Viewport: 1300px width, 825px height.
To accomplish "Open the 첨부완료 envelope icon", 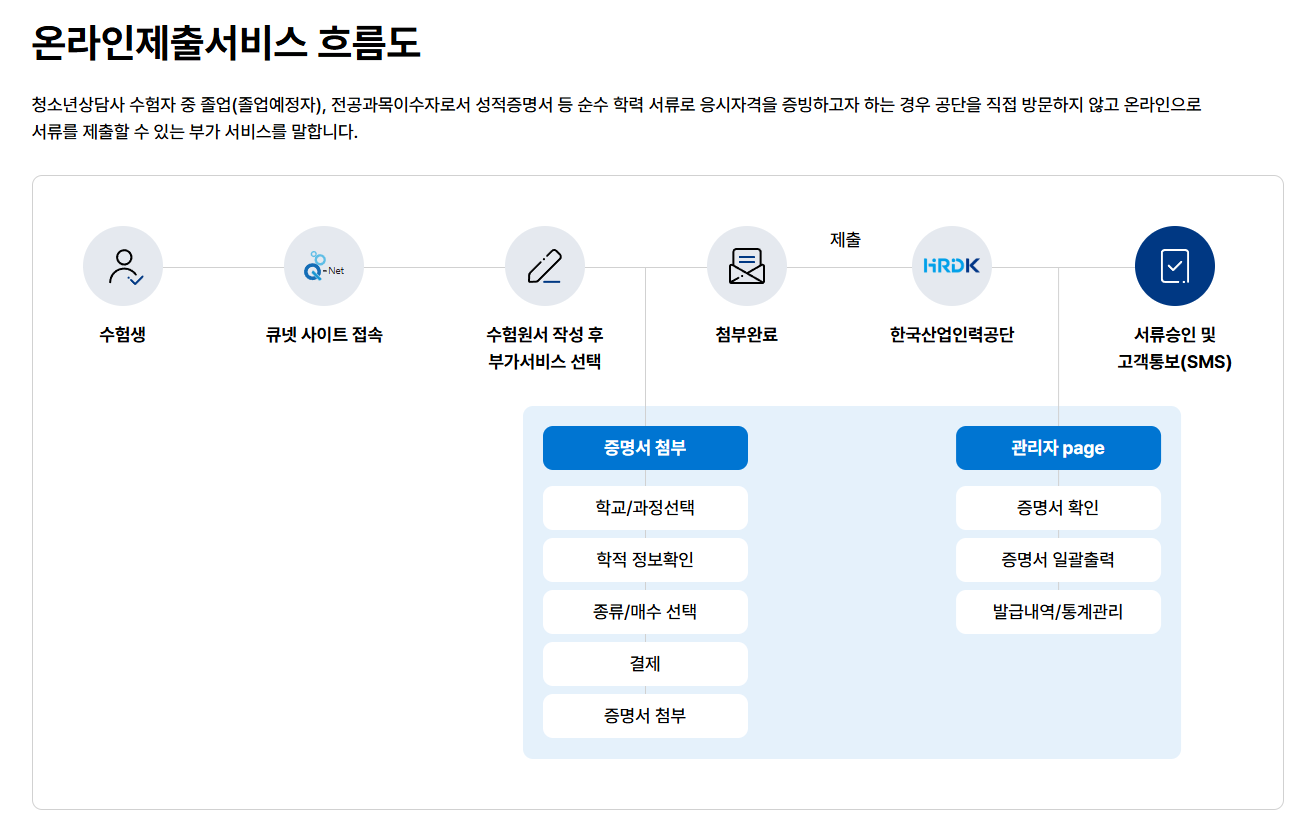I will [747, 265].
